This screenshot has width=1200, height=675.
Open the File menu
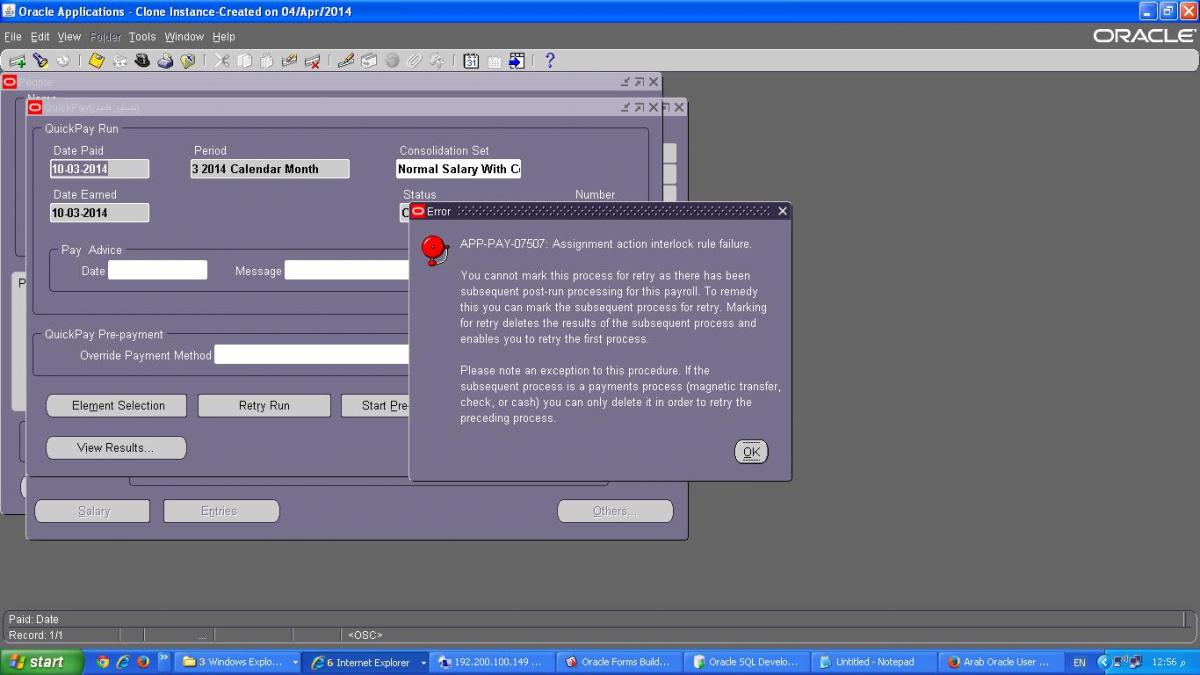point(12,37)
